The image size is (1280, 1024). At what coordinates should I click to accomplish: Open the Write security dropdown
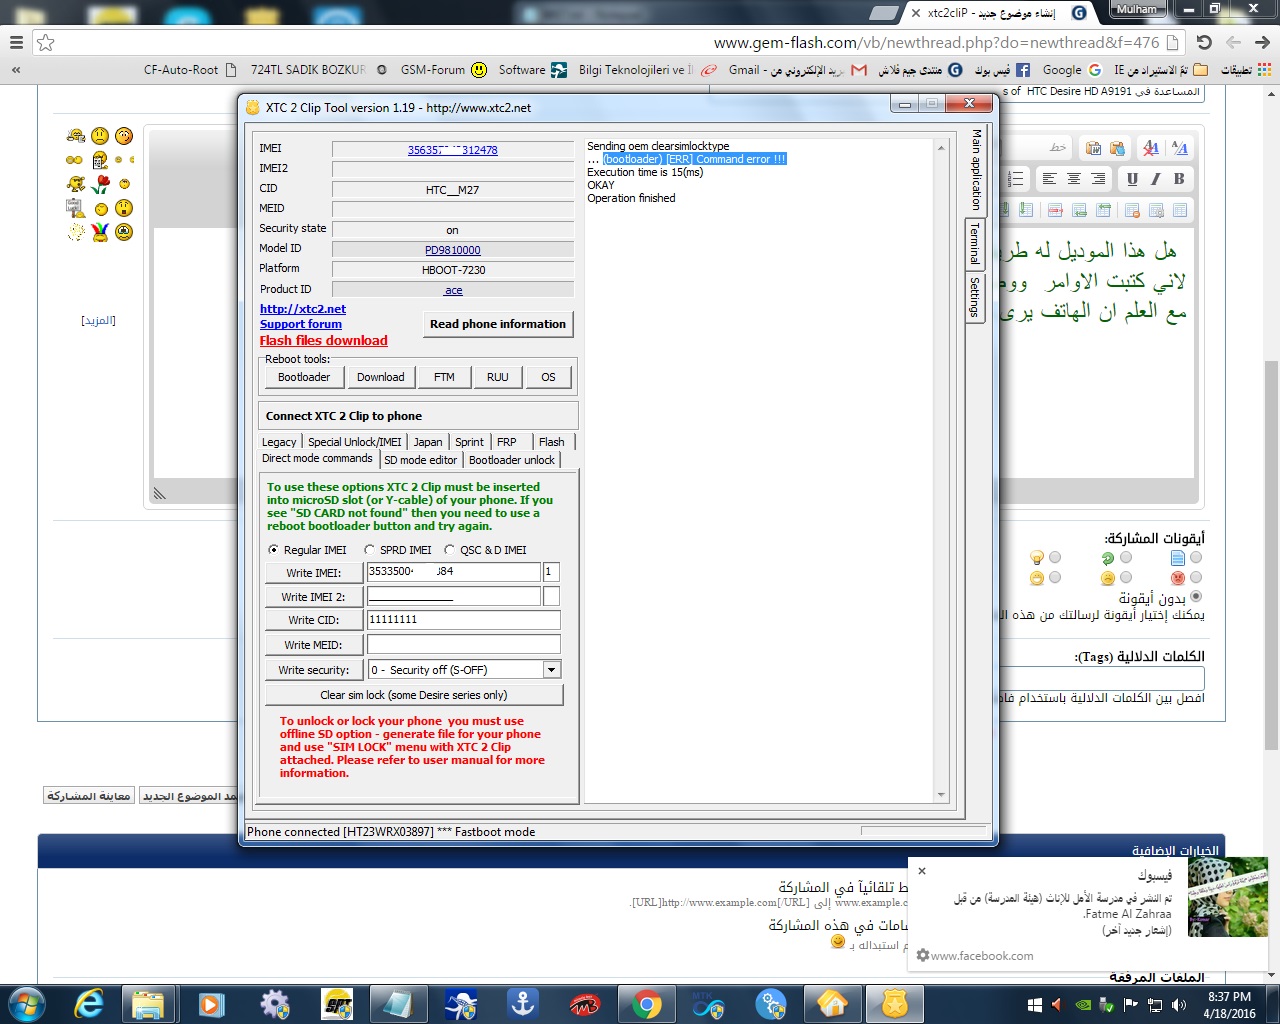(552, 670)
